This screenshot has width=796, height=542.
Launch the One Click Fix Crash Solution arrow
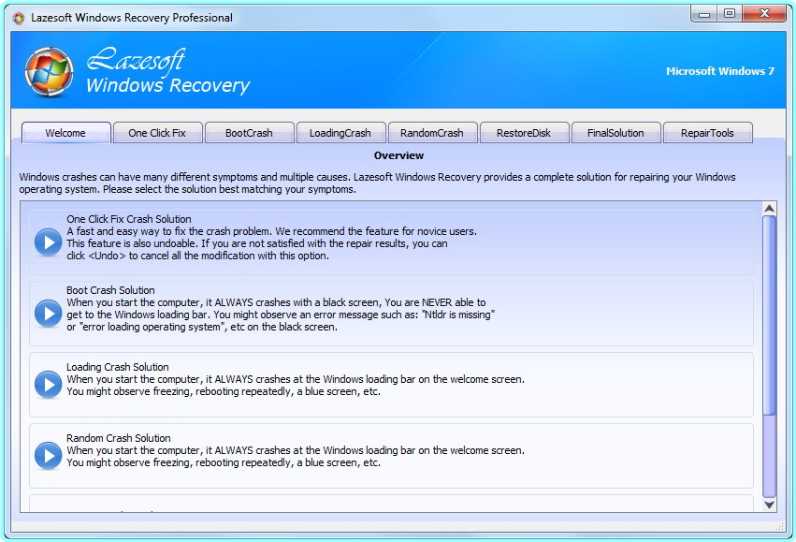(x=48, y=242)
